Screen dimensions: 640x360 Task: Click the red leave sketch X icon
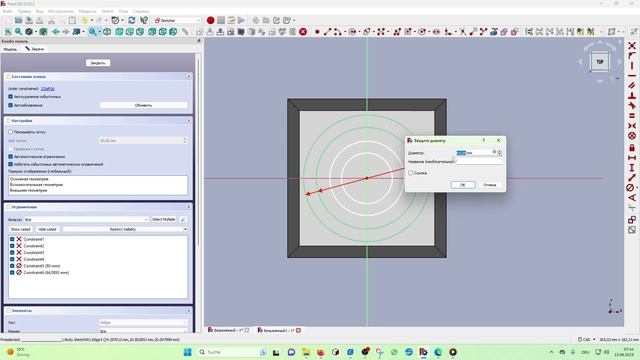303,31
